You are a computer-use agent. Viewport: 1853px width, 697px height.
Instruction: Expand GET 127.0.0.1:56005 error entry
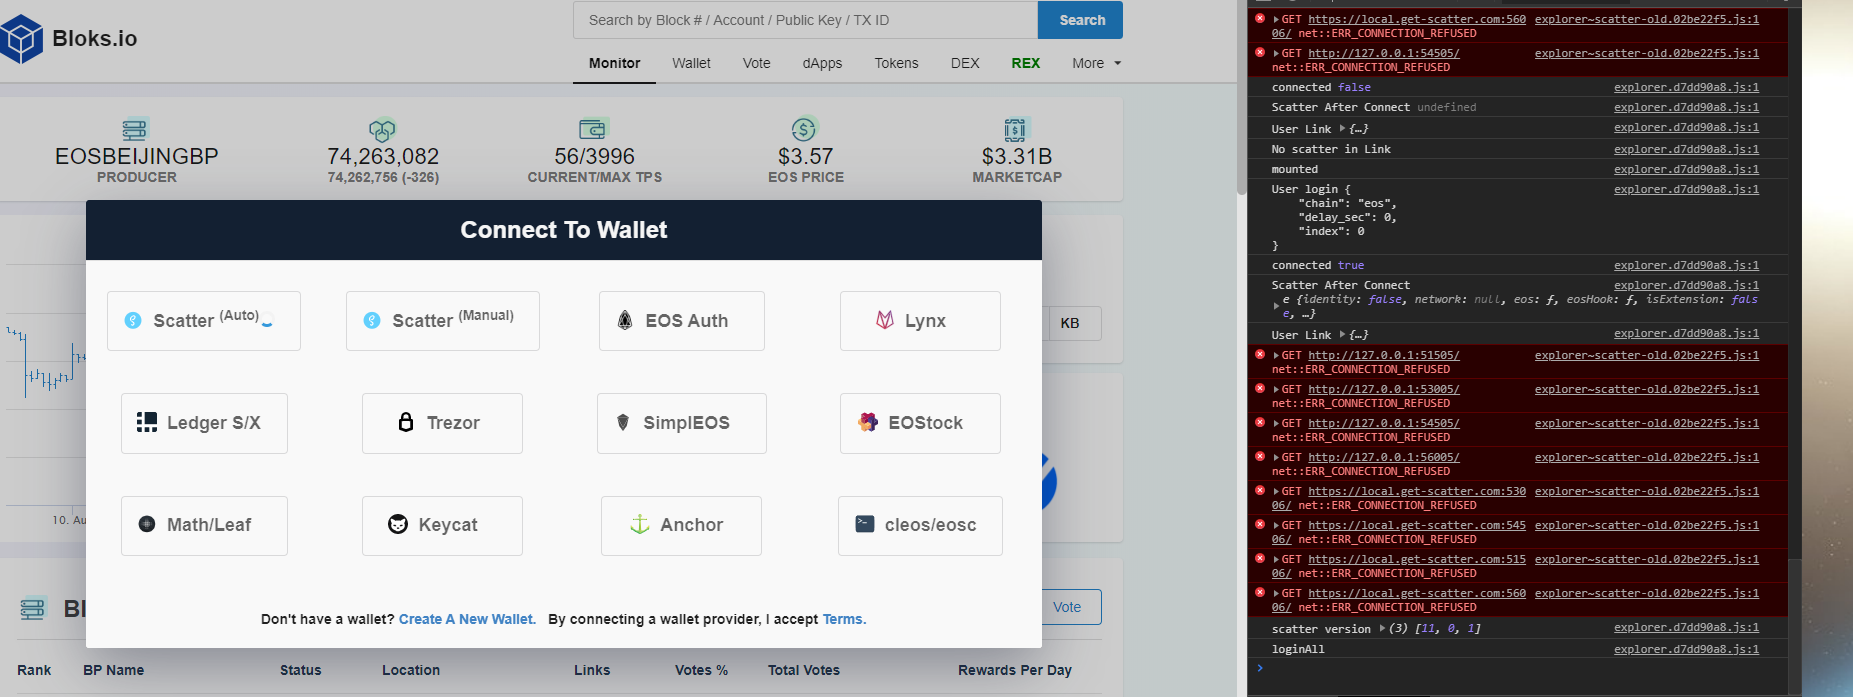pyautogui.click(x=1276, y=457)
